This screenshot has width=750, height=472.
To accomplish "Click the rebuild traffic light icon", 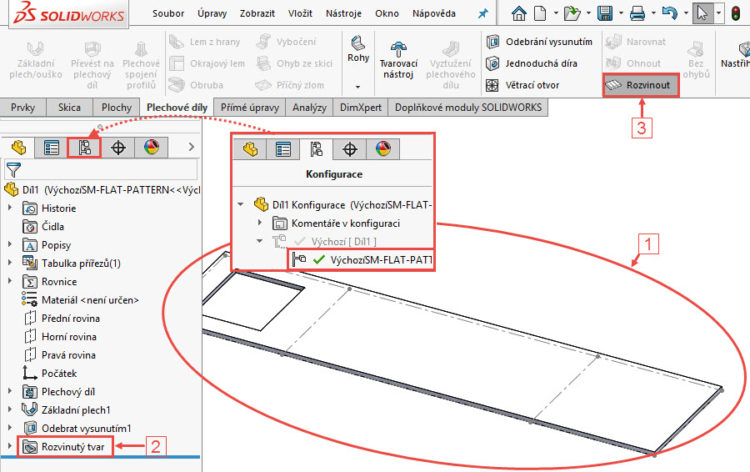I will click(x=737, y=13).
